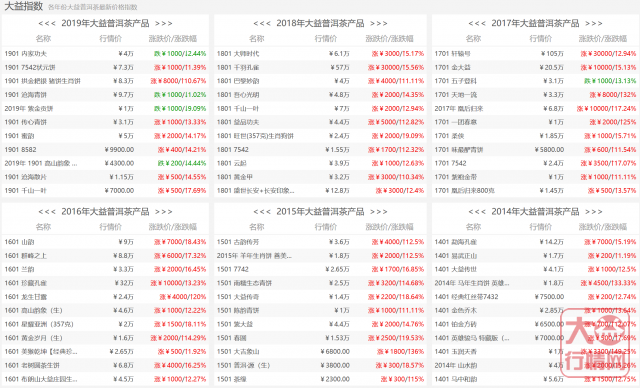The image size is (640, 388).
Task: Click the <<< arrows of the 2015 panel
Action: point(262,212)
